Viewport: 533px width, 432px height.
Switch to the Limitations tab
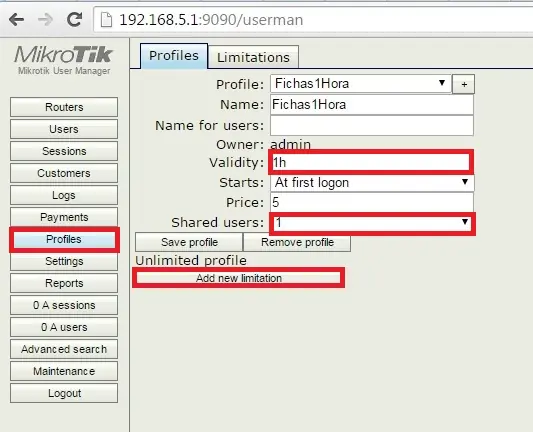[x=253, y=57]
